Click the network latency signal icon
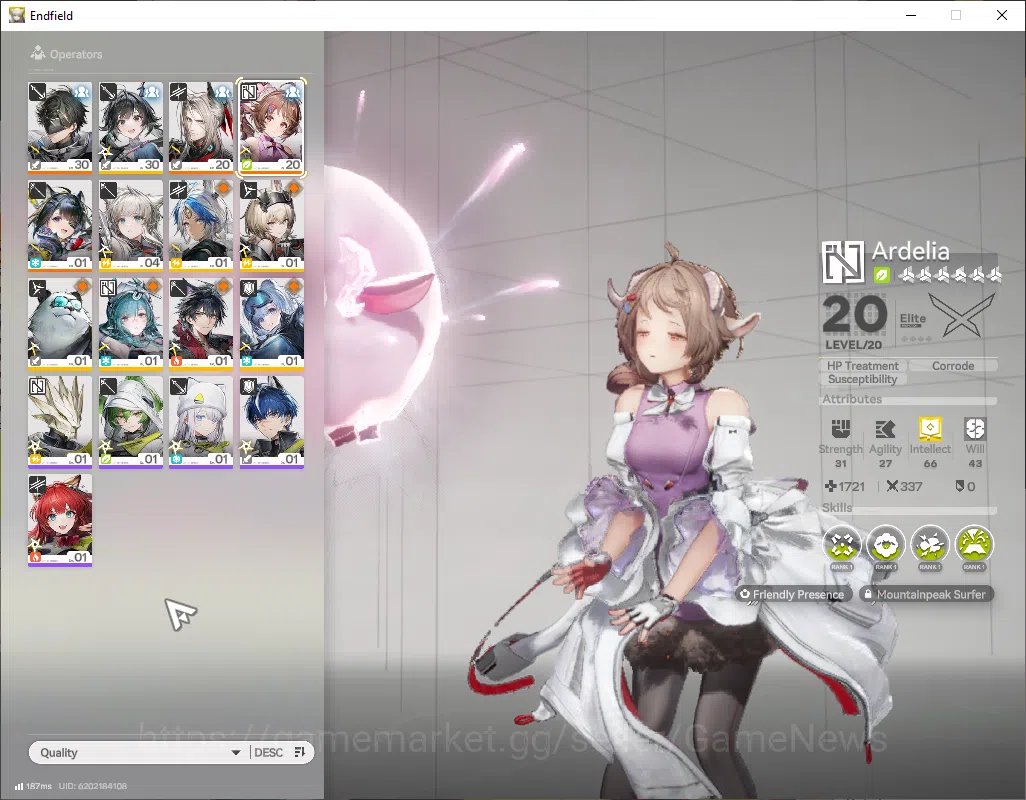Viewport: 1026px width, 800px height. [x=19, y=786]
